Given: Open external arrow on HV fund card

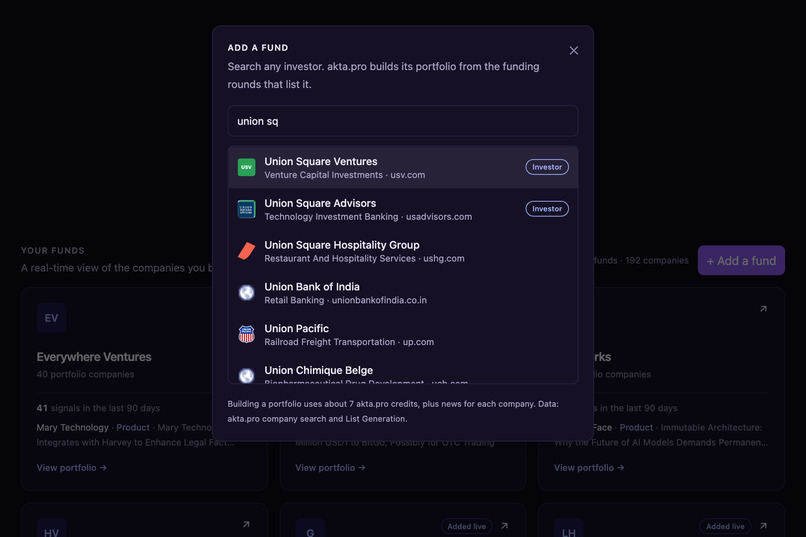Looking at the screenshot, I should [246, 525].
